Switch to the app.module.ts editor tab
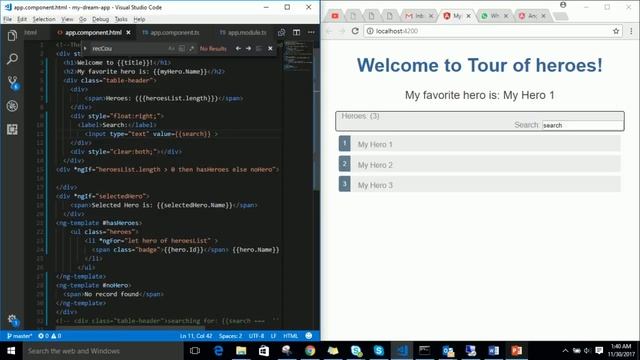Viewport: 640px width, 360px height. [243, 32]
